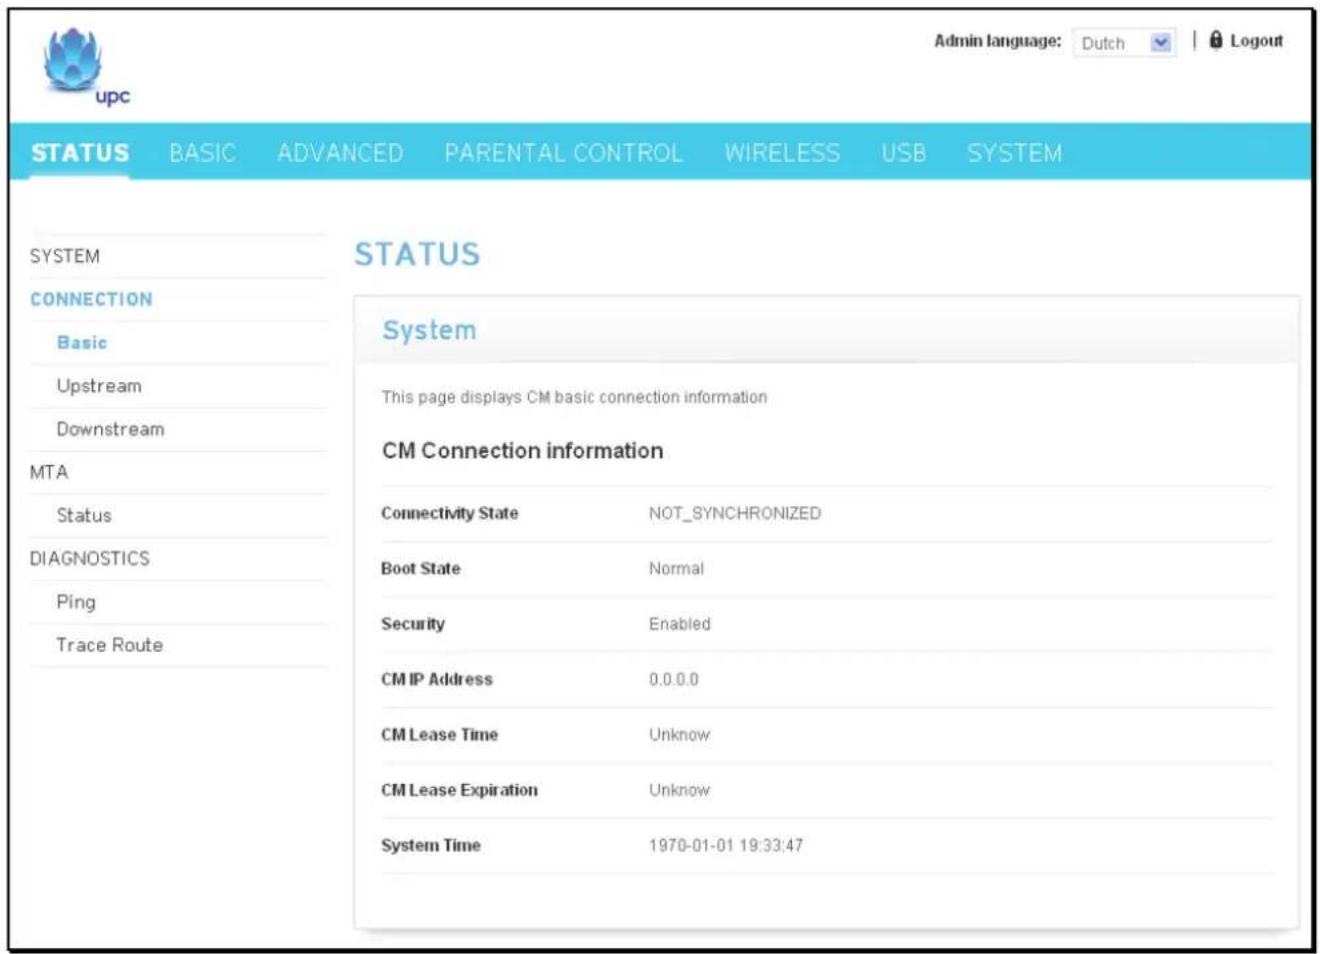Click the STATUS page heading
This screenshot has height=954, width=1320.
click(417, 254)
